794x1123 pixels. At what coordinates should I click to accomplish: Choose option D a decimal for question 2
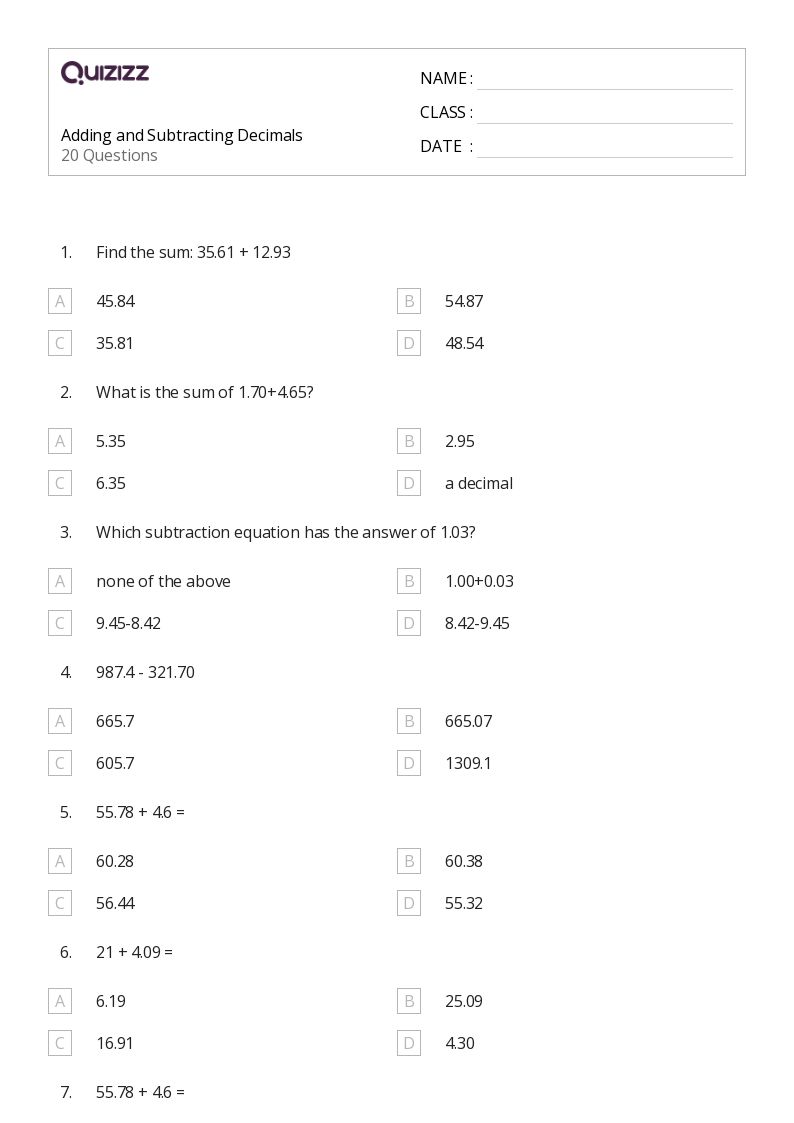[409, 483]
